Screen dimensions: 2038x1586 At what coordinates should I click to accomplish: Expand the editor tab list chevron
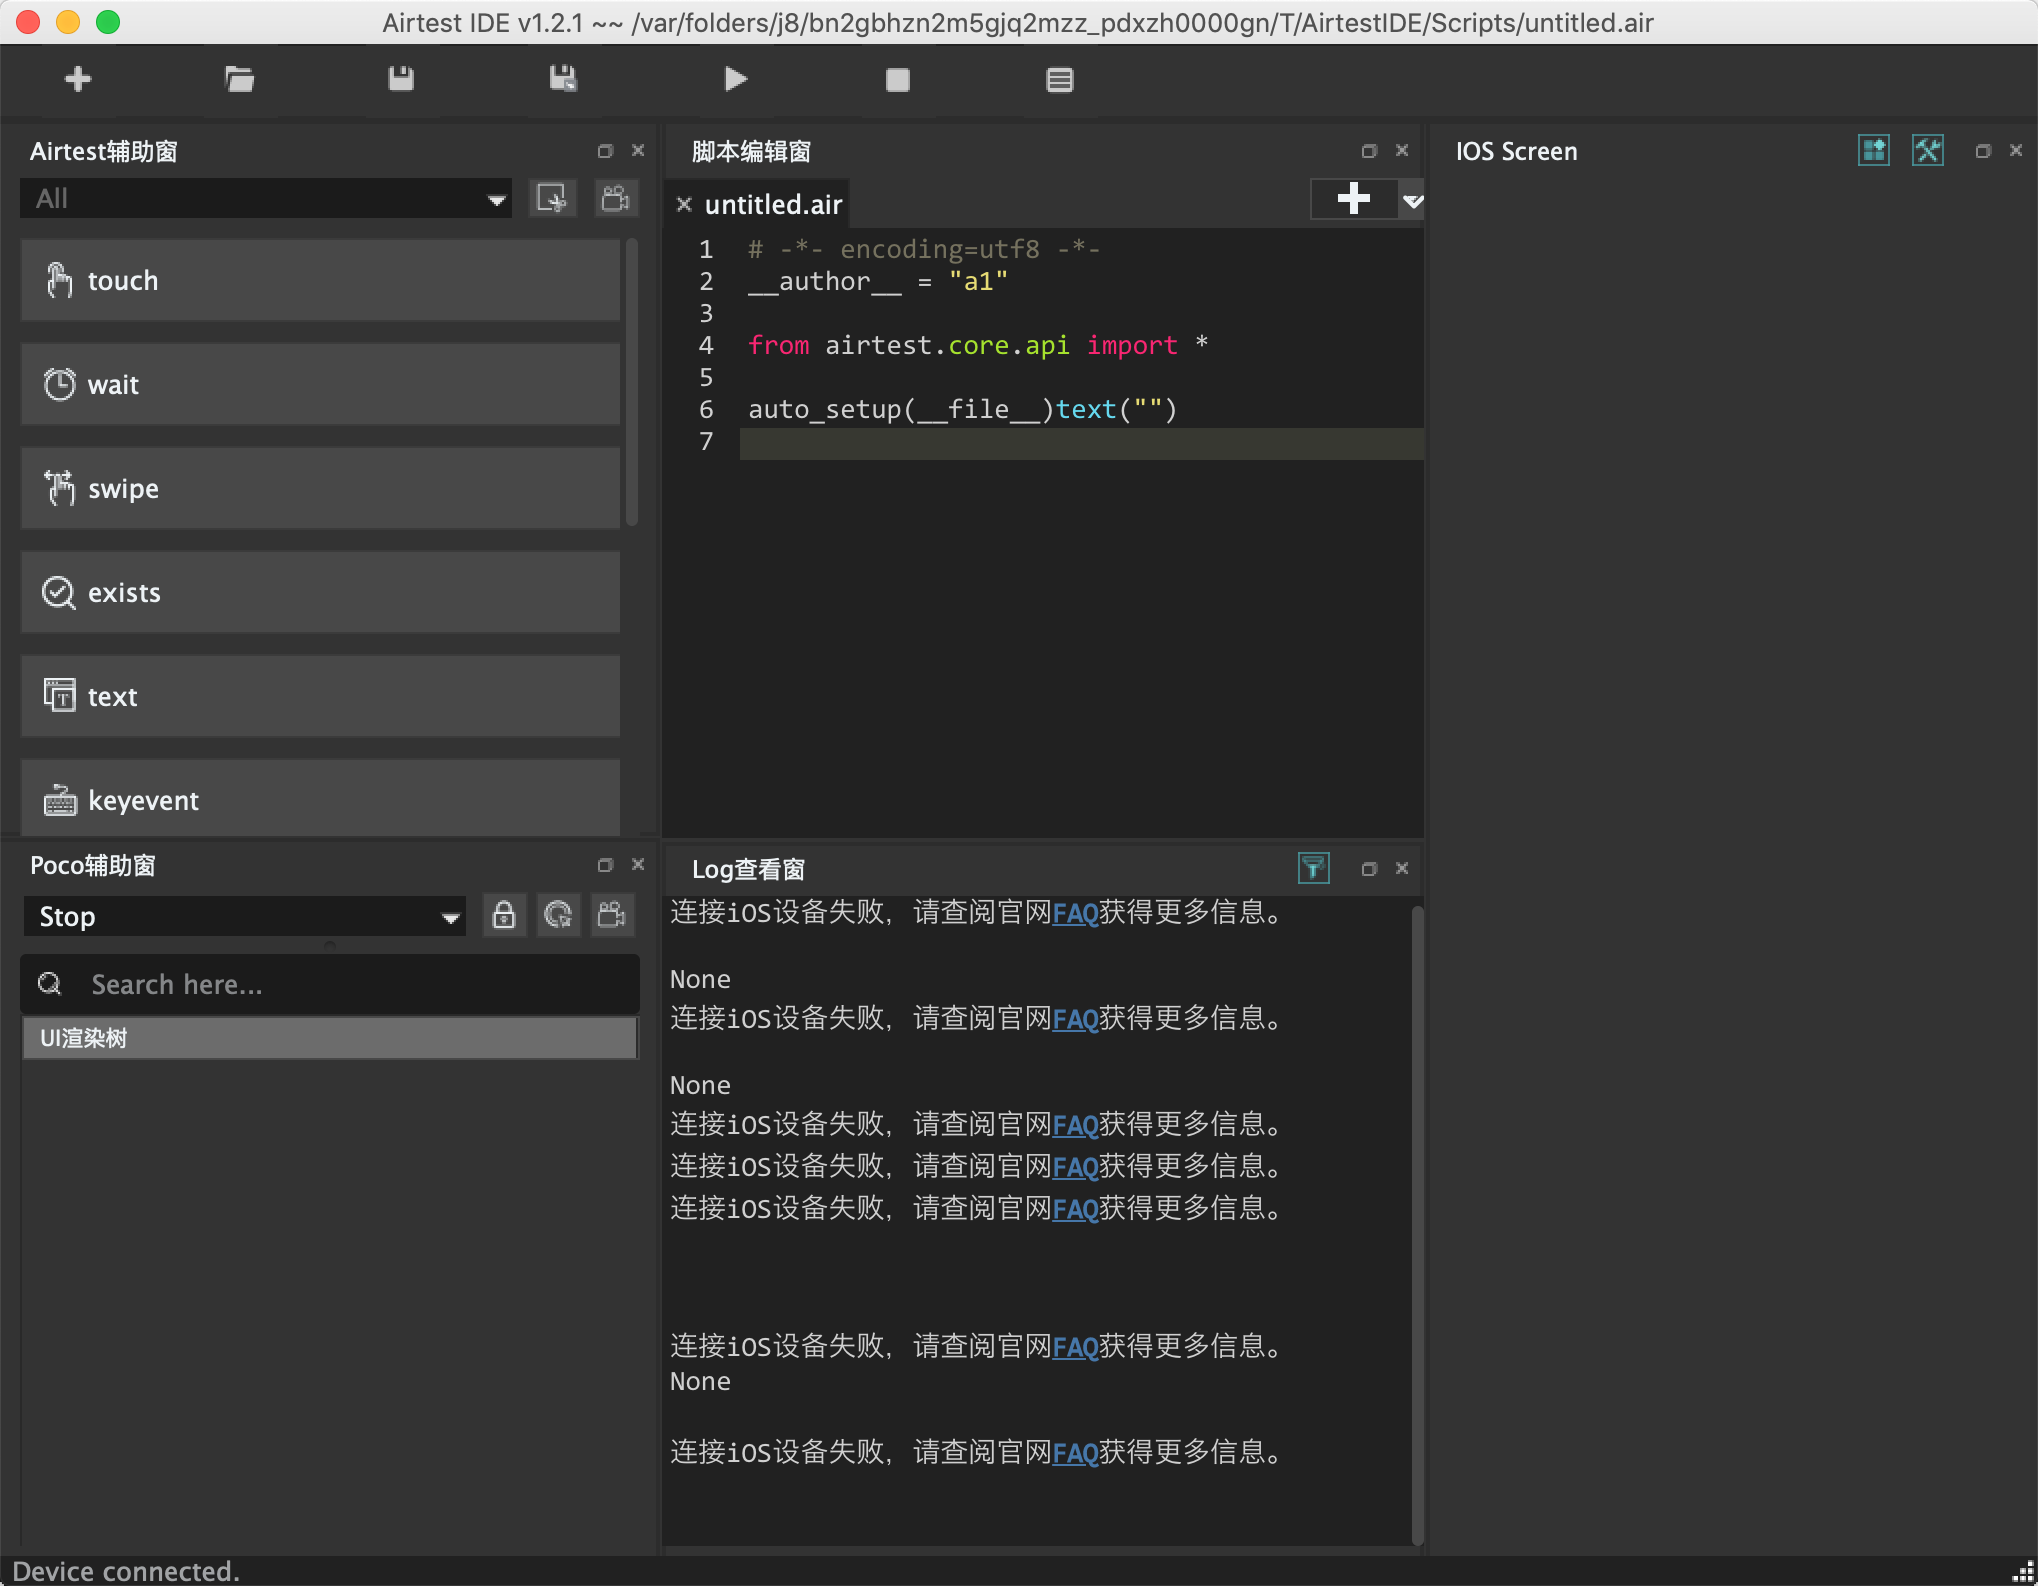coord(1412,201)
